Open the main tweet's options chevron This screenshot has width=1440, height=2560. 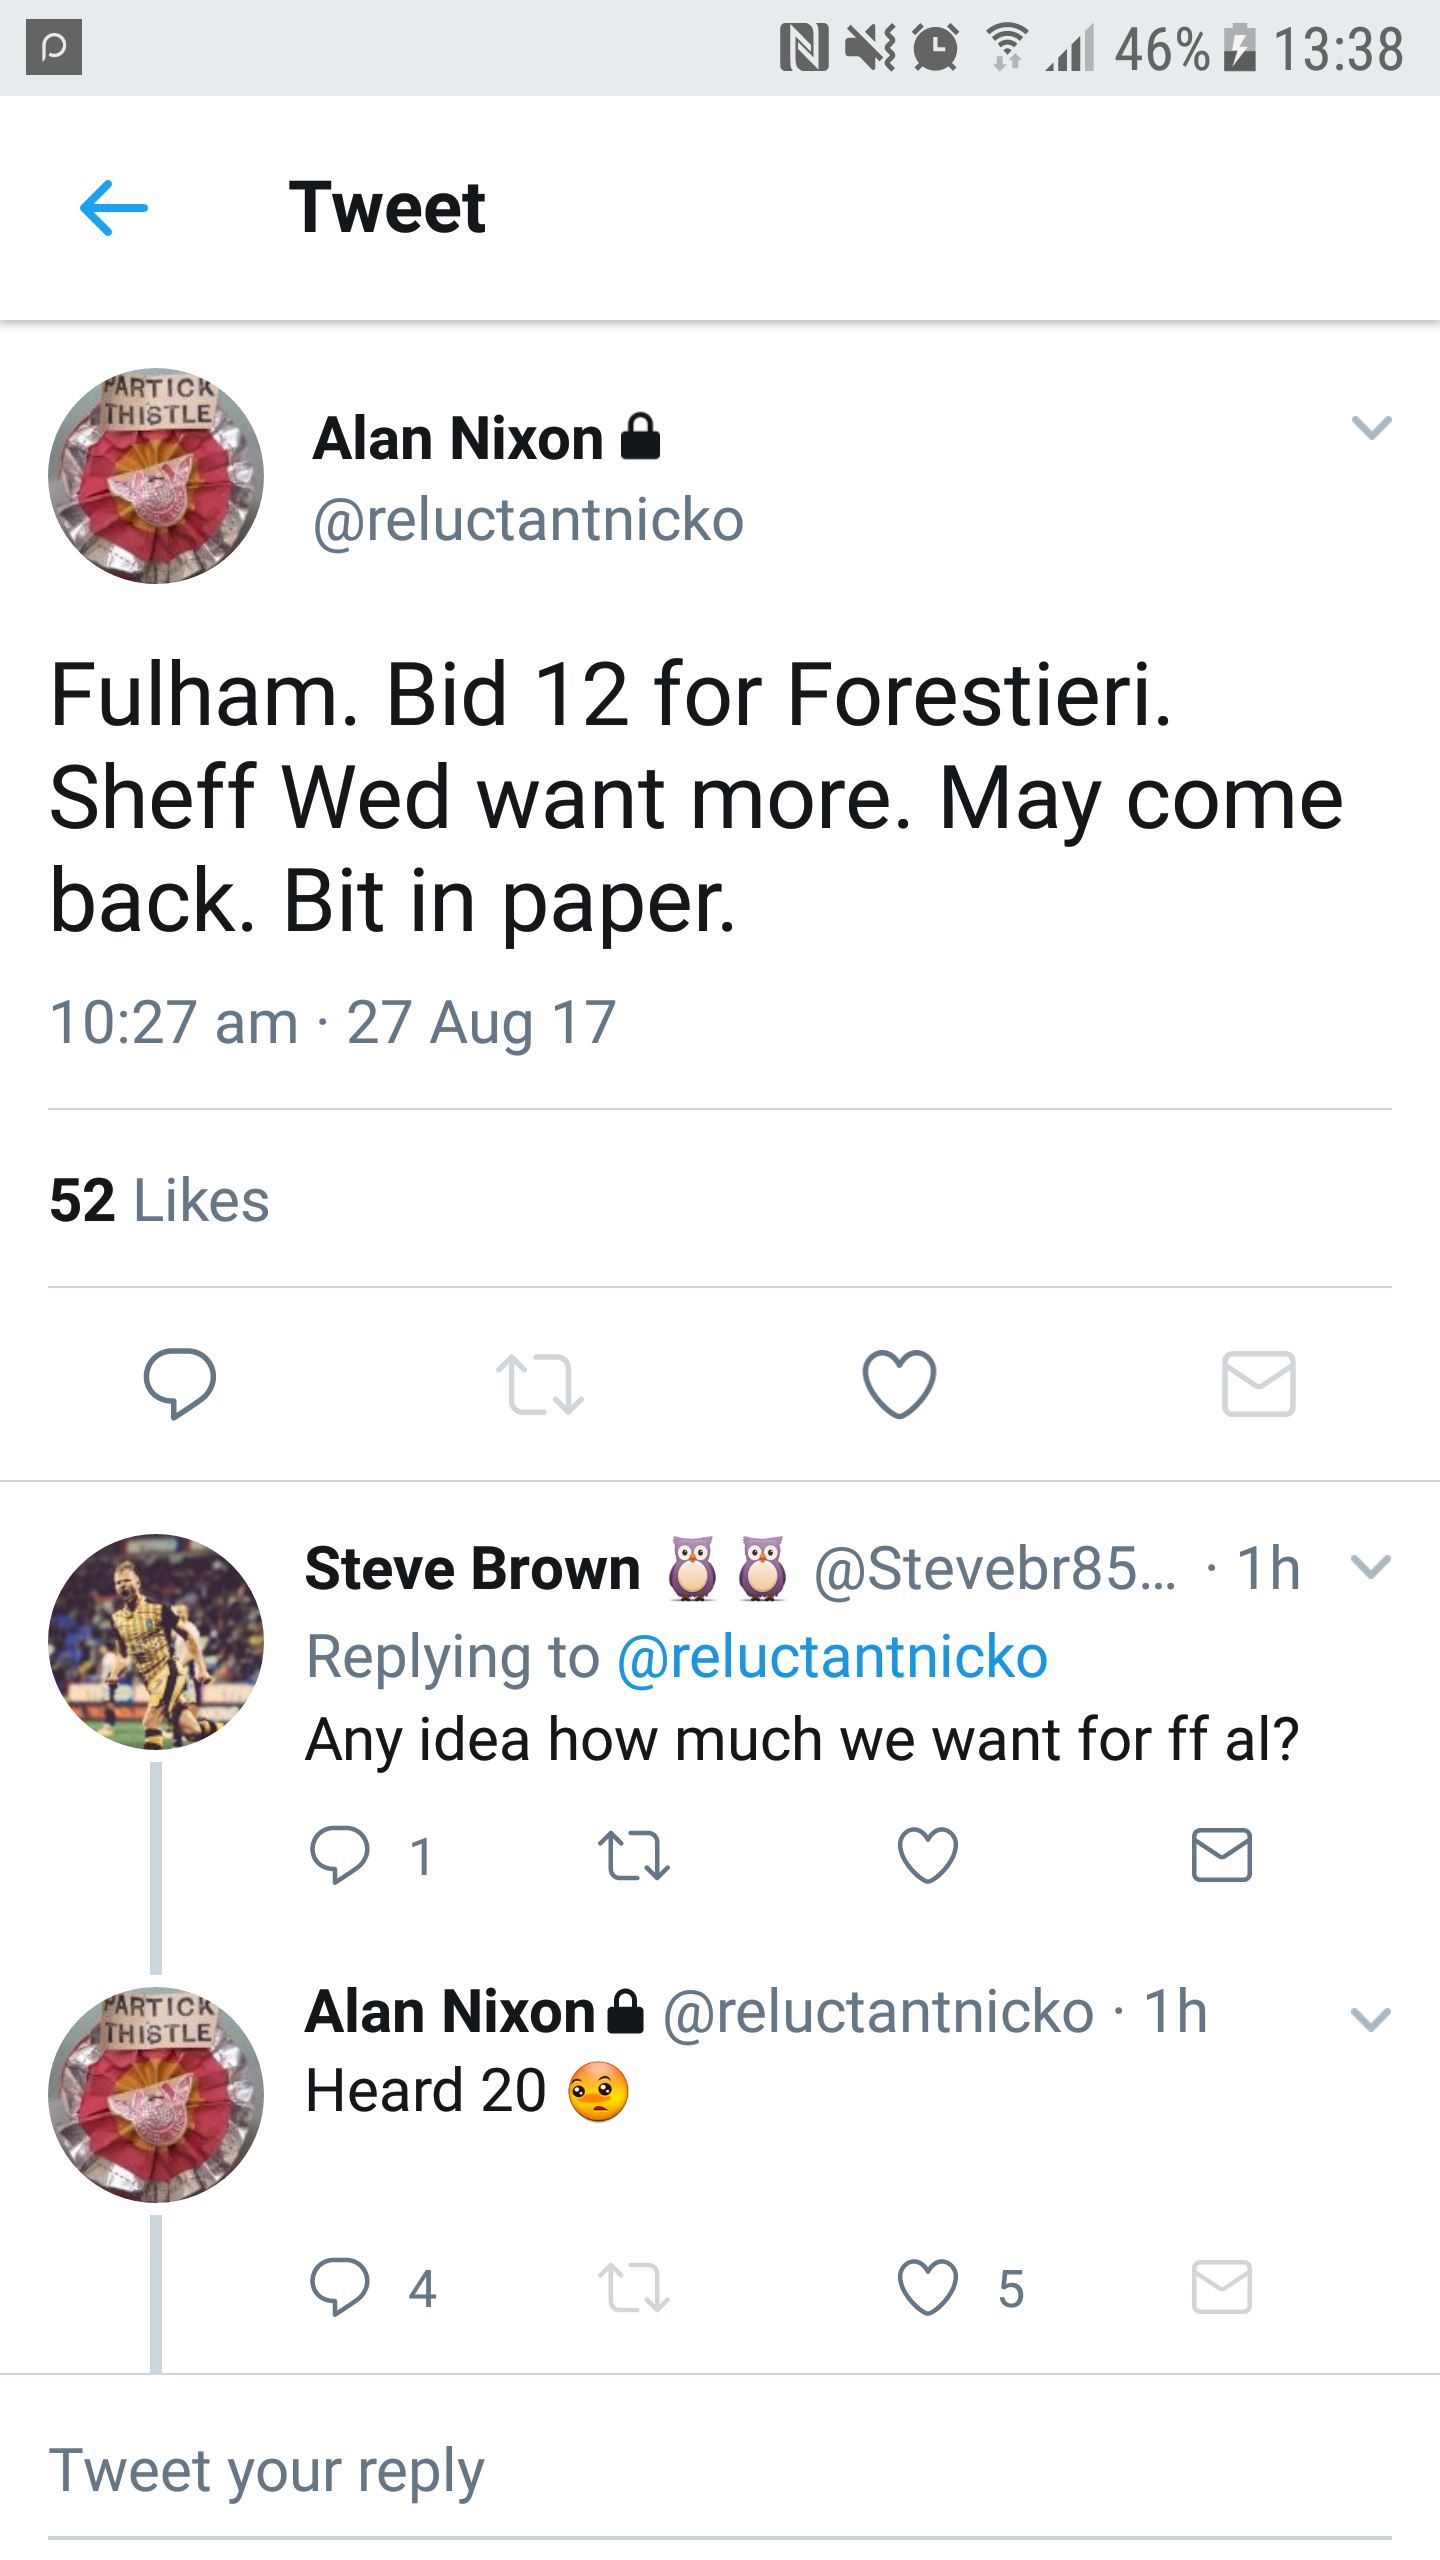[x=1371, y=428]
